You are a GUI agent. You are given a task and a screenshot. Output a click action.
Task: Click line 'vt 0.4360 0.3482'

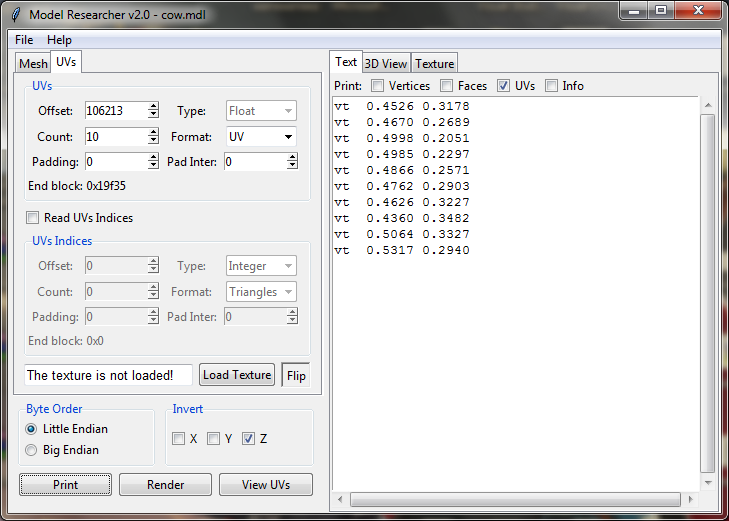[x=402, y=218]
